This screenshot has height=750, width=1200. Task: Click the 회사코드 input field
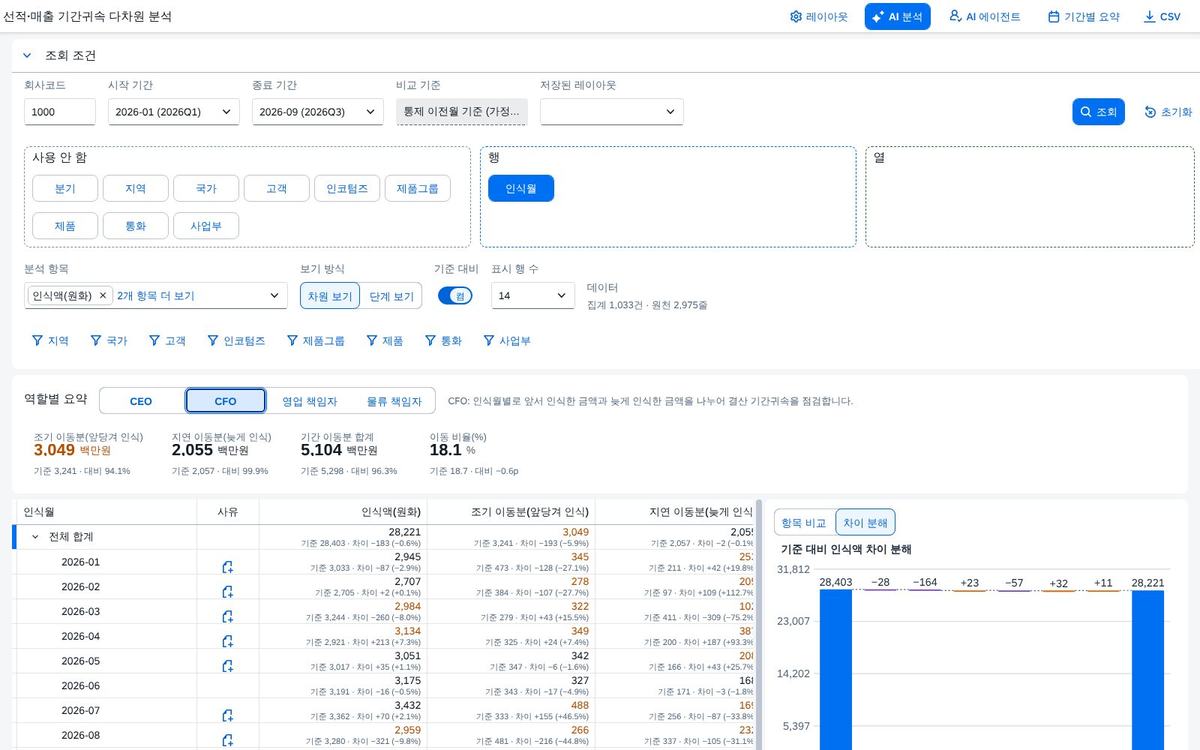[x=60, y=112]
